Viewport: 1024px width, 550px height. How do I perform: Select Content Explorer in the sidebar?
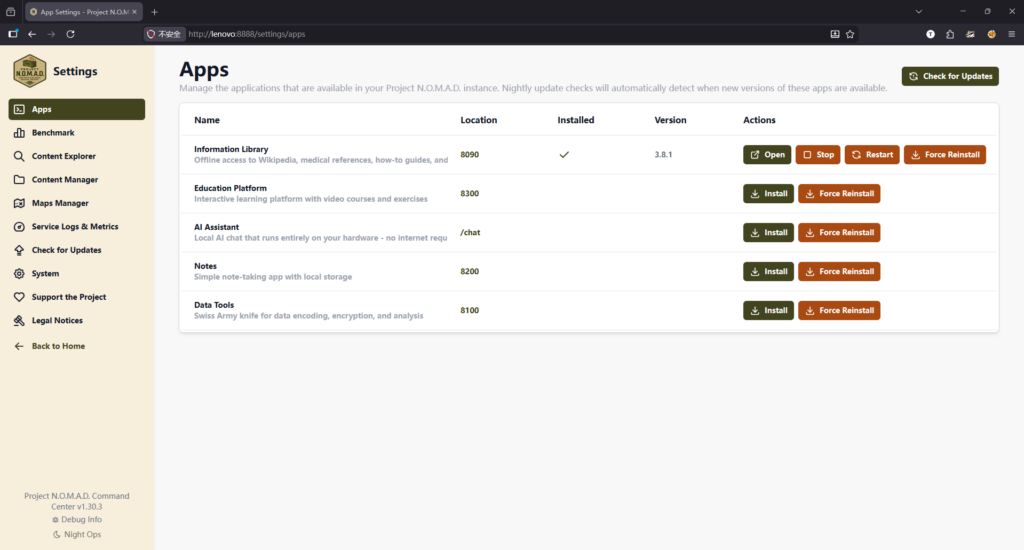click(x=63, y=156)
